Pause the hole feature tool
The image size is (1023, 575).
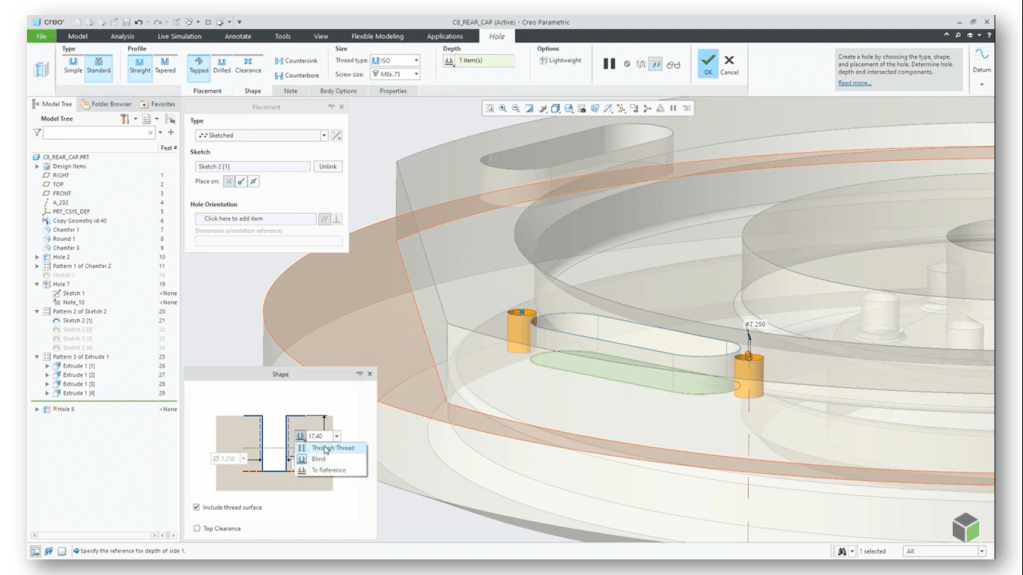pos(608,65)
